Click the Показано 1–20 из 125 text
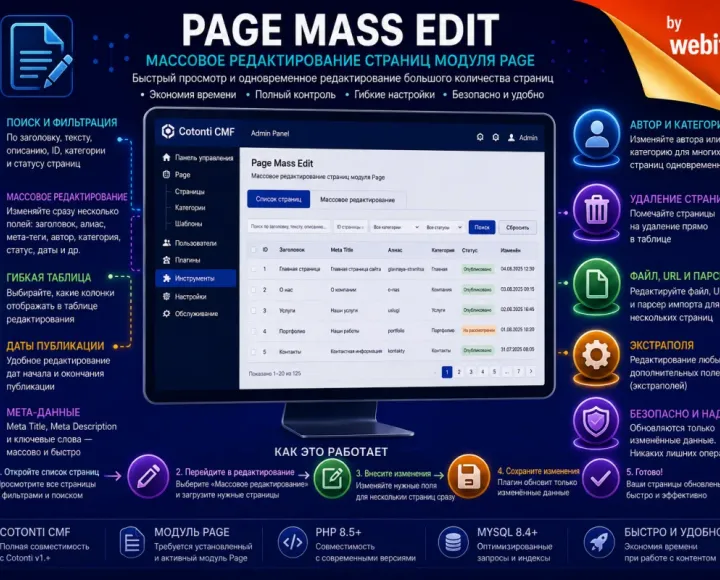This screenshot has width=720, height=580. [x=275, y=374]
